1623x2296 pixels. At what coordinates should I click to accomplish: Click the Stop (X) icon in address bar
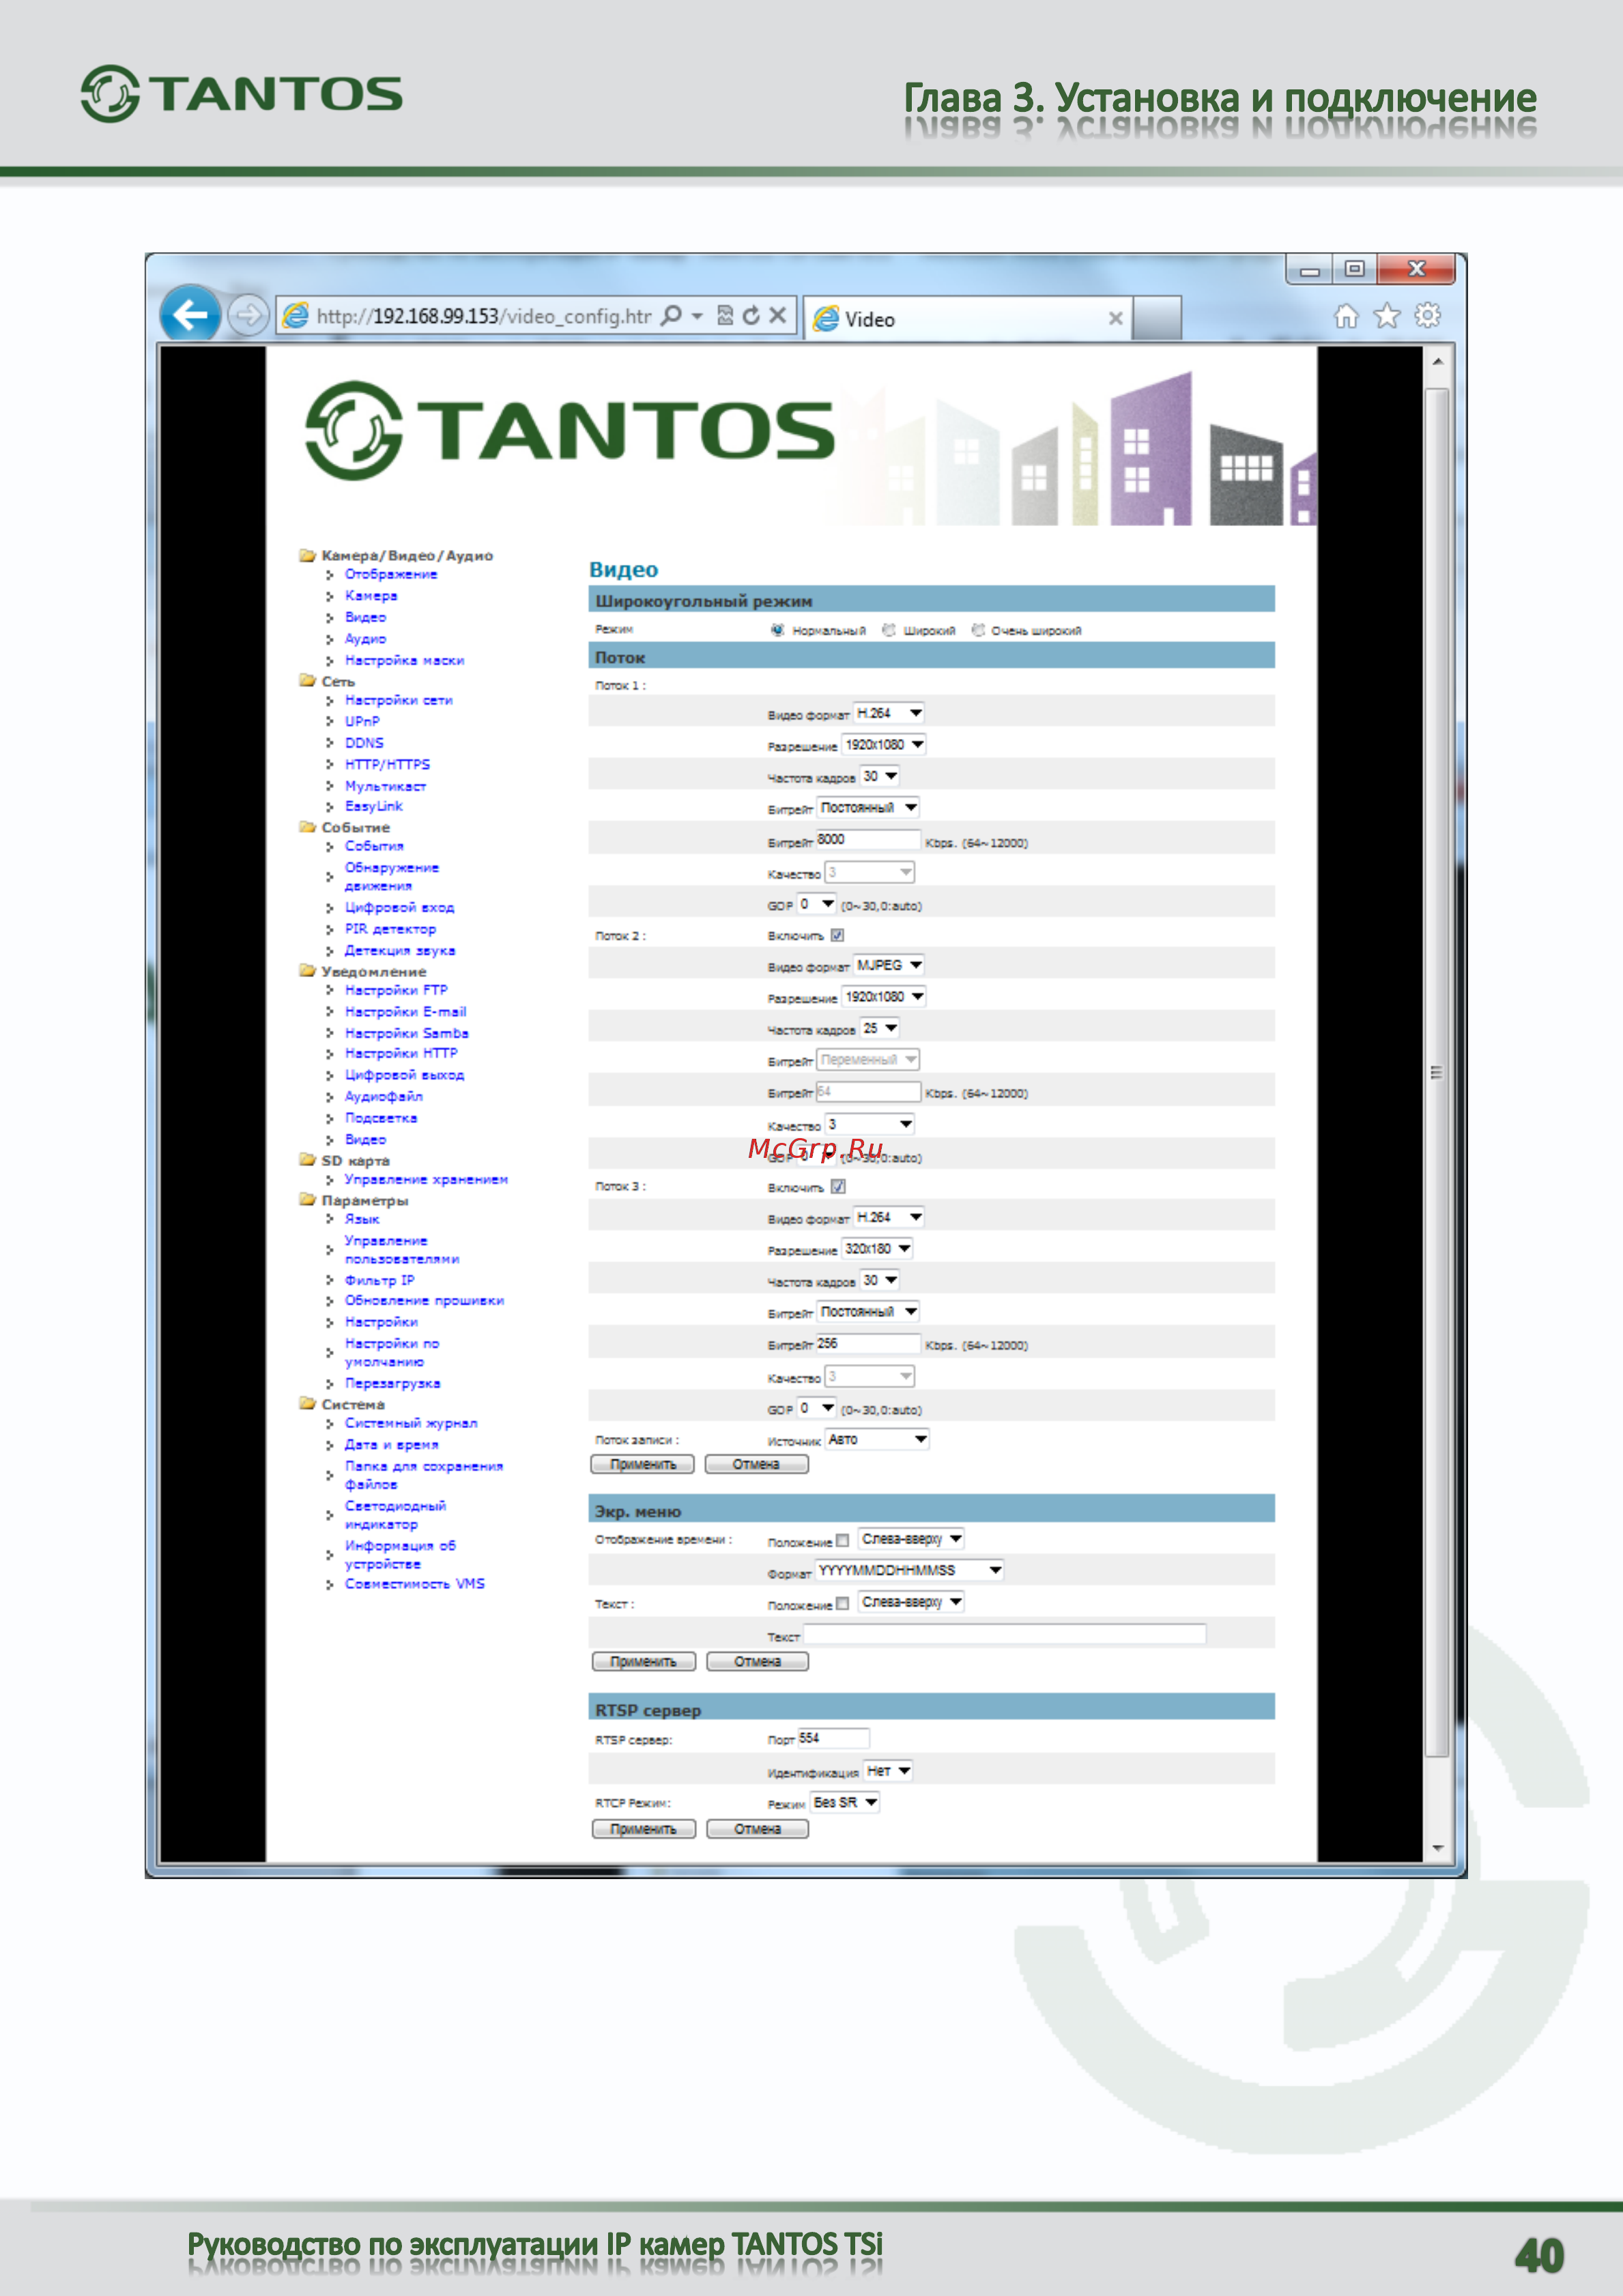click(777, 316)
